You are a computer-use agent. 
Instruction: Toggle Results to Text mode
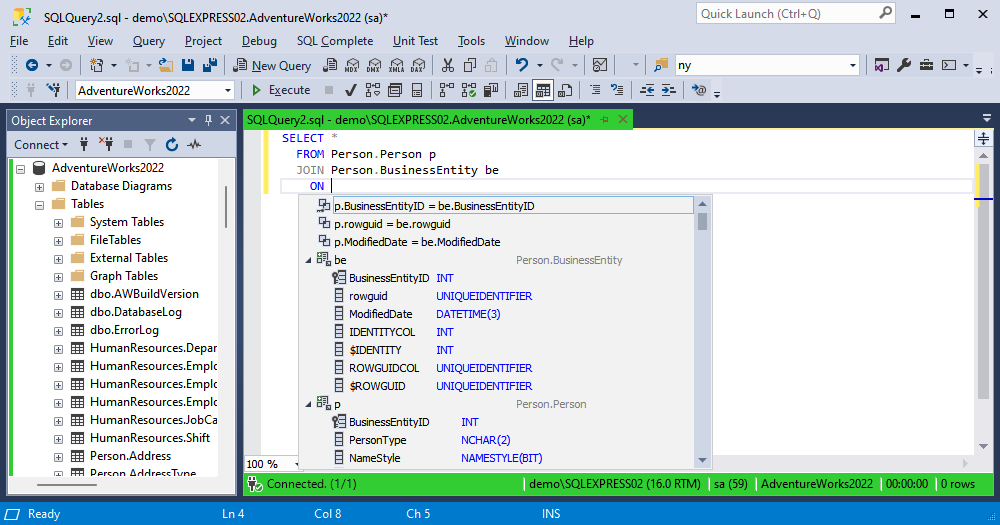pyautogui.click(x=521, y=90)
